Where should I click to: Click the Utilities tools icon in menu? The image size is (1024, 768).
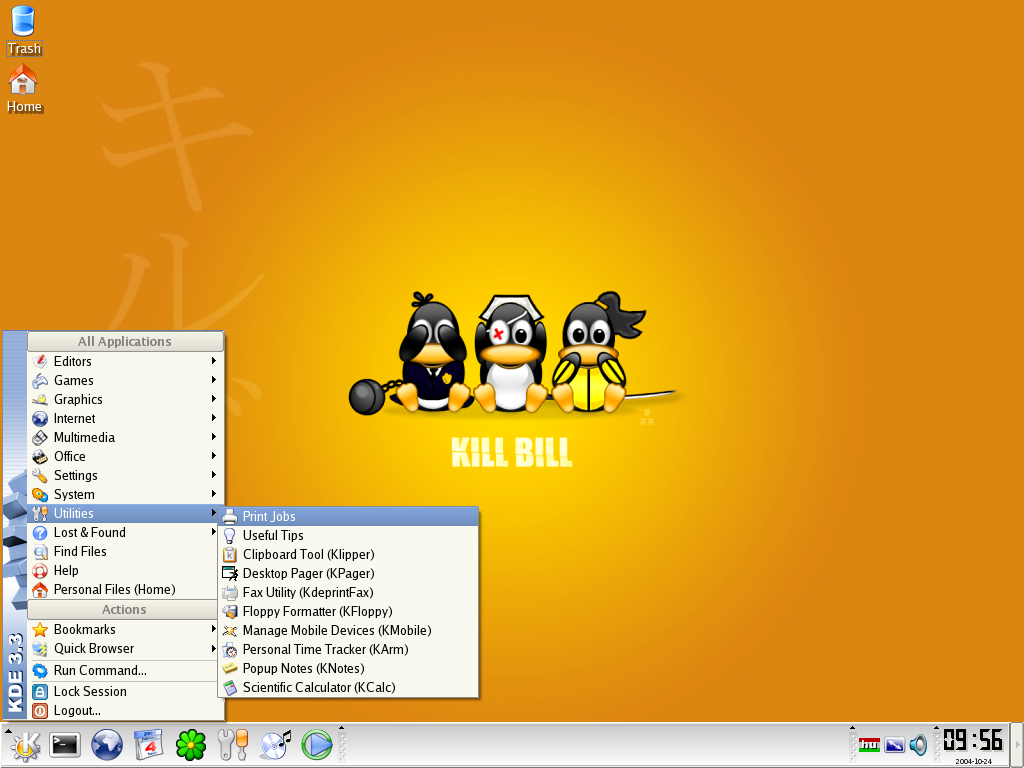(40, 513)
